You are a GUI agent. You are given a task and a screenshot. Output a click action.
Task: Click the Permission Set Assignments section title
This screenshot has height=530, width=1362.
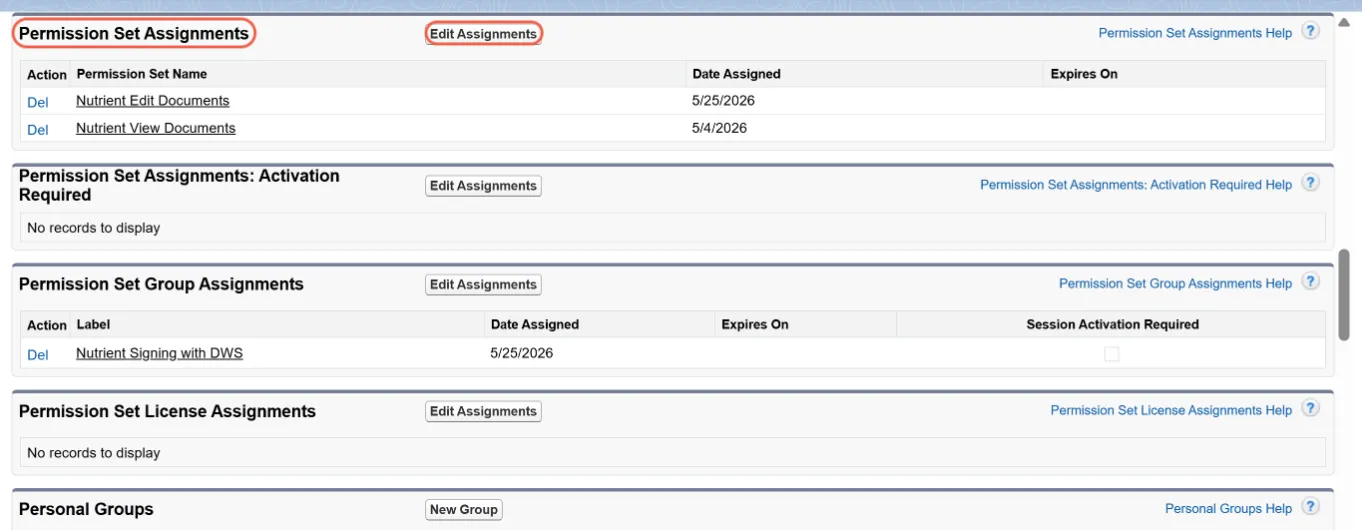[x=134, y=34]
